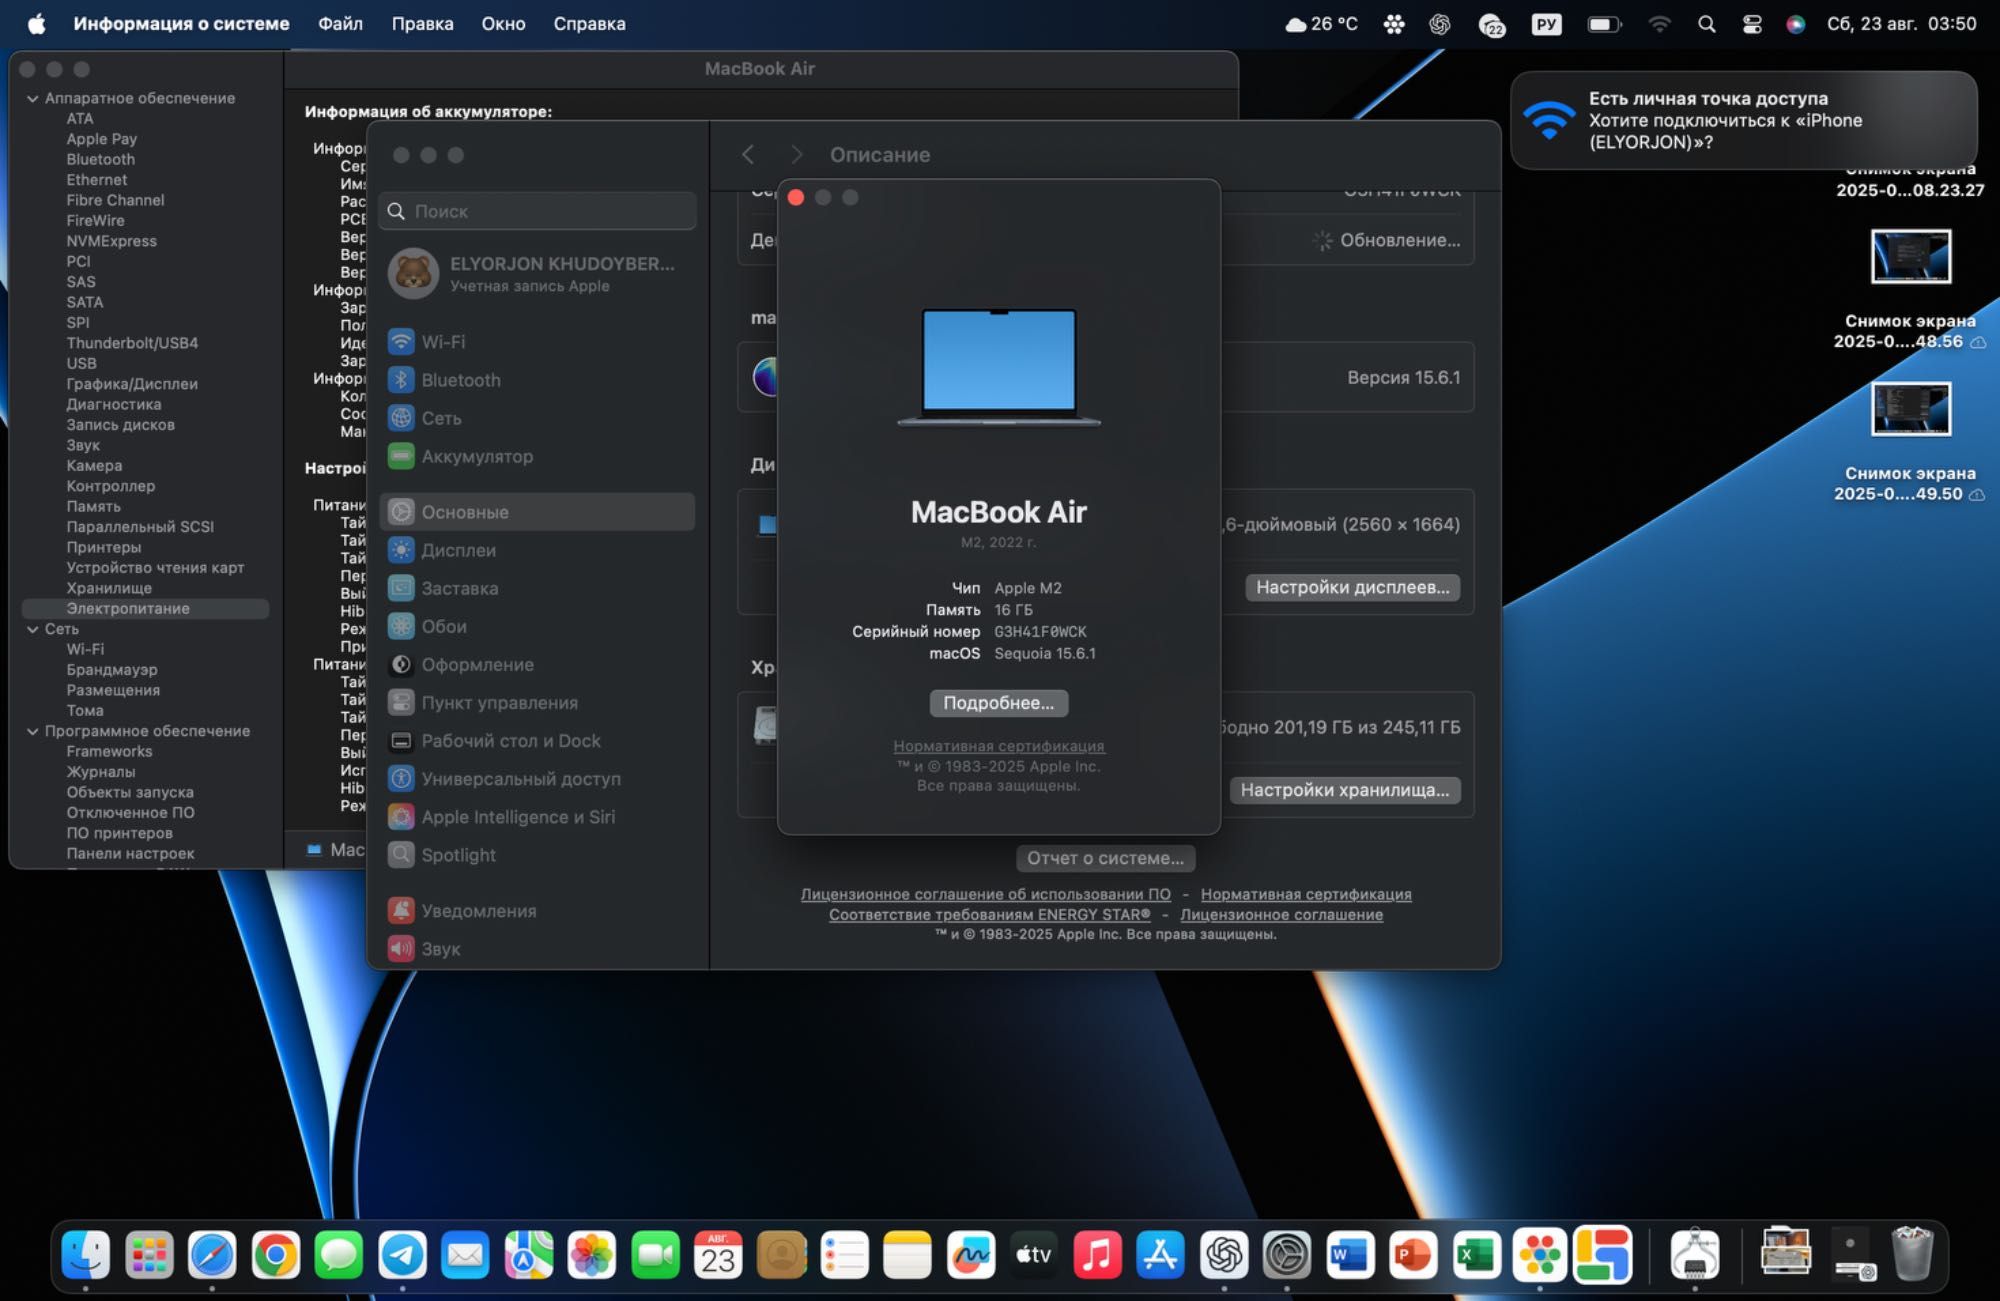
Task: Open ENERGY STAR compliance link
Action: [x=989, y=914]
